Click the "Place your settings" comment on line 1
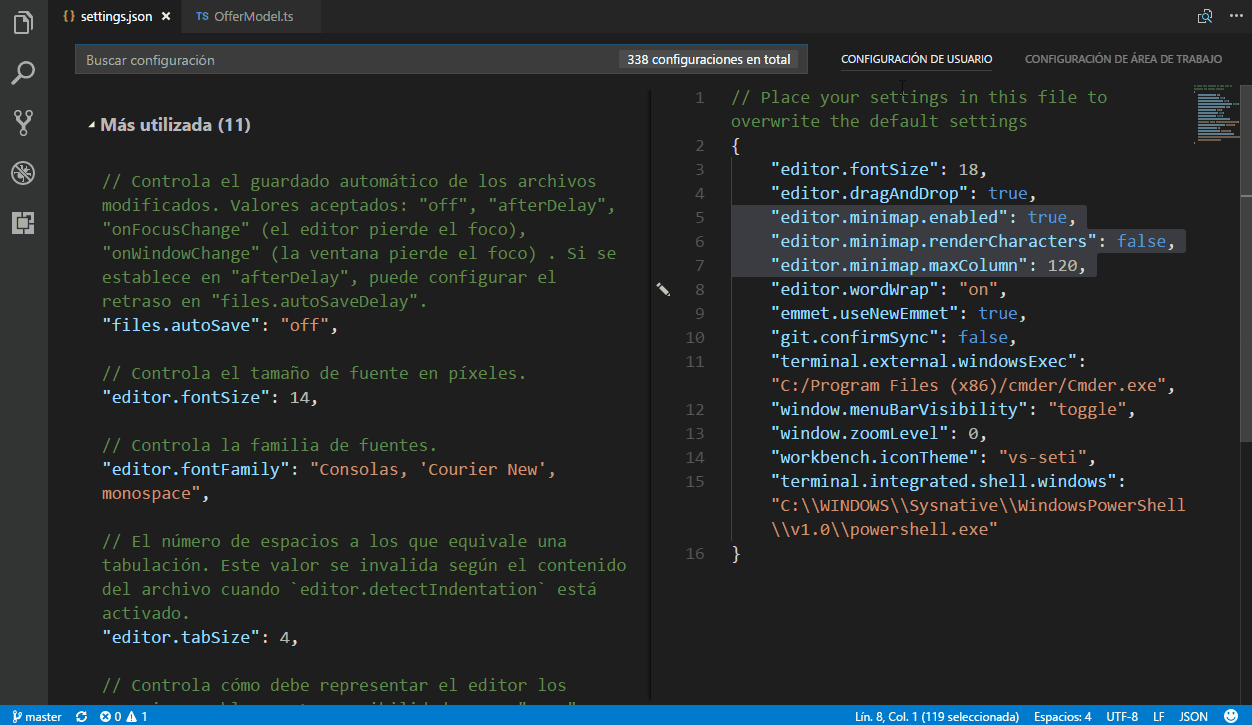Screen dimensions: 1252x725 (x=919, y=109)
